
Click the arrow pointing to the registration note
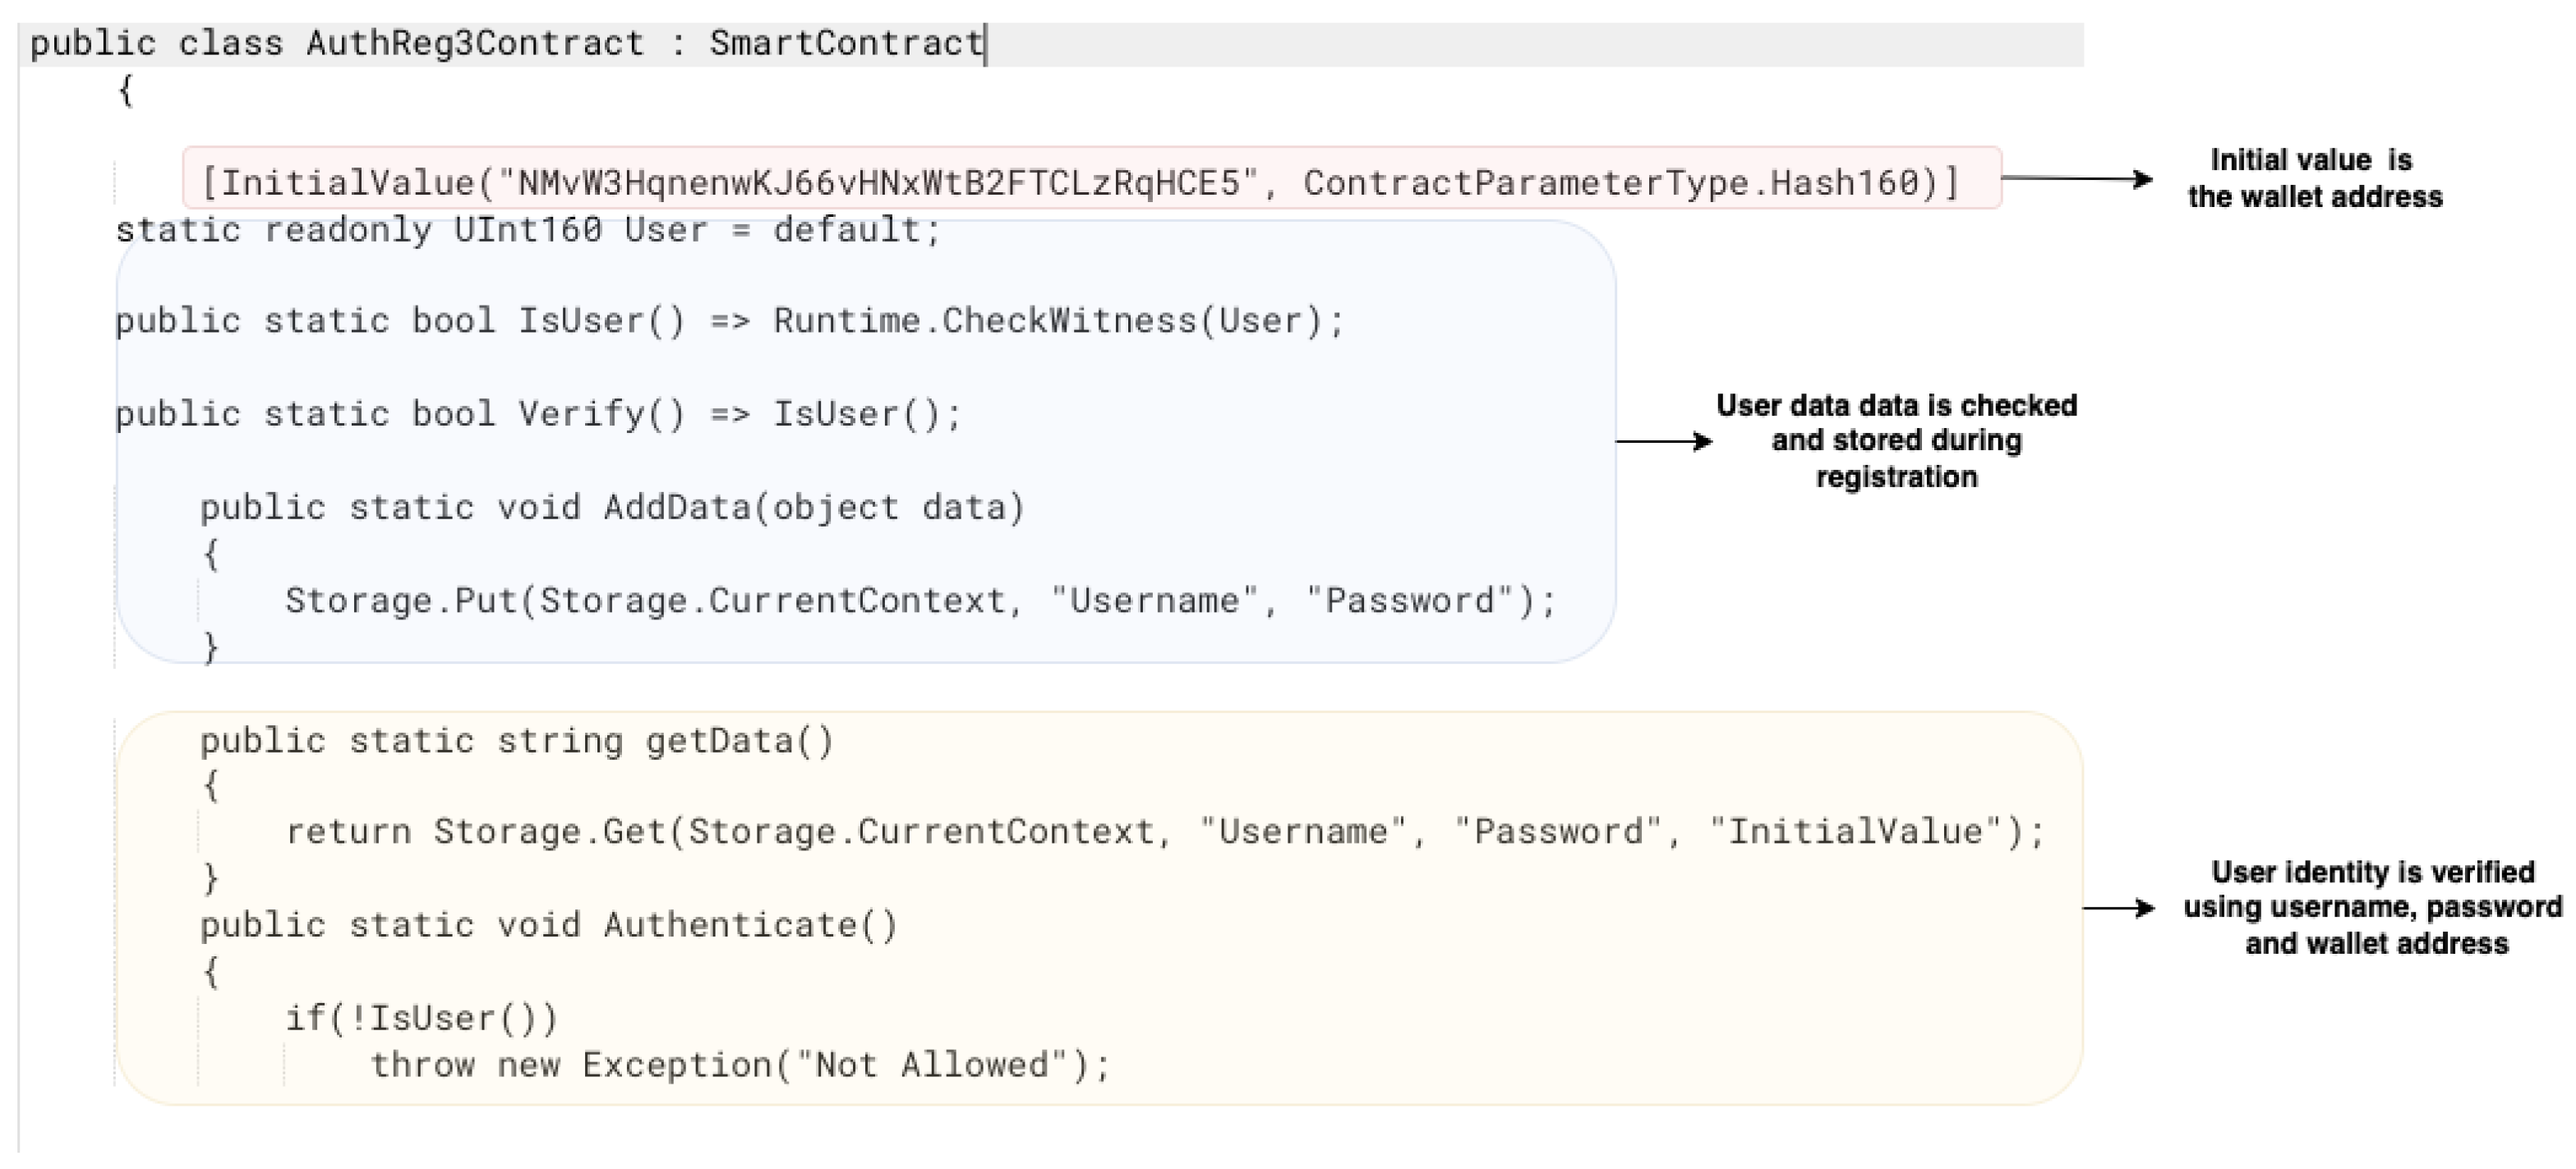[x=1663, y=441]
